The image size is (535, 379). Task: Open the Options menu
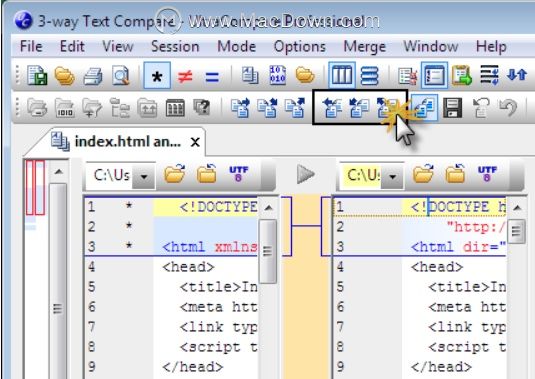pyautogui.click(x=300, y=46)
